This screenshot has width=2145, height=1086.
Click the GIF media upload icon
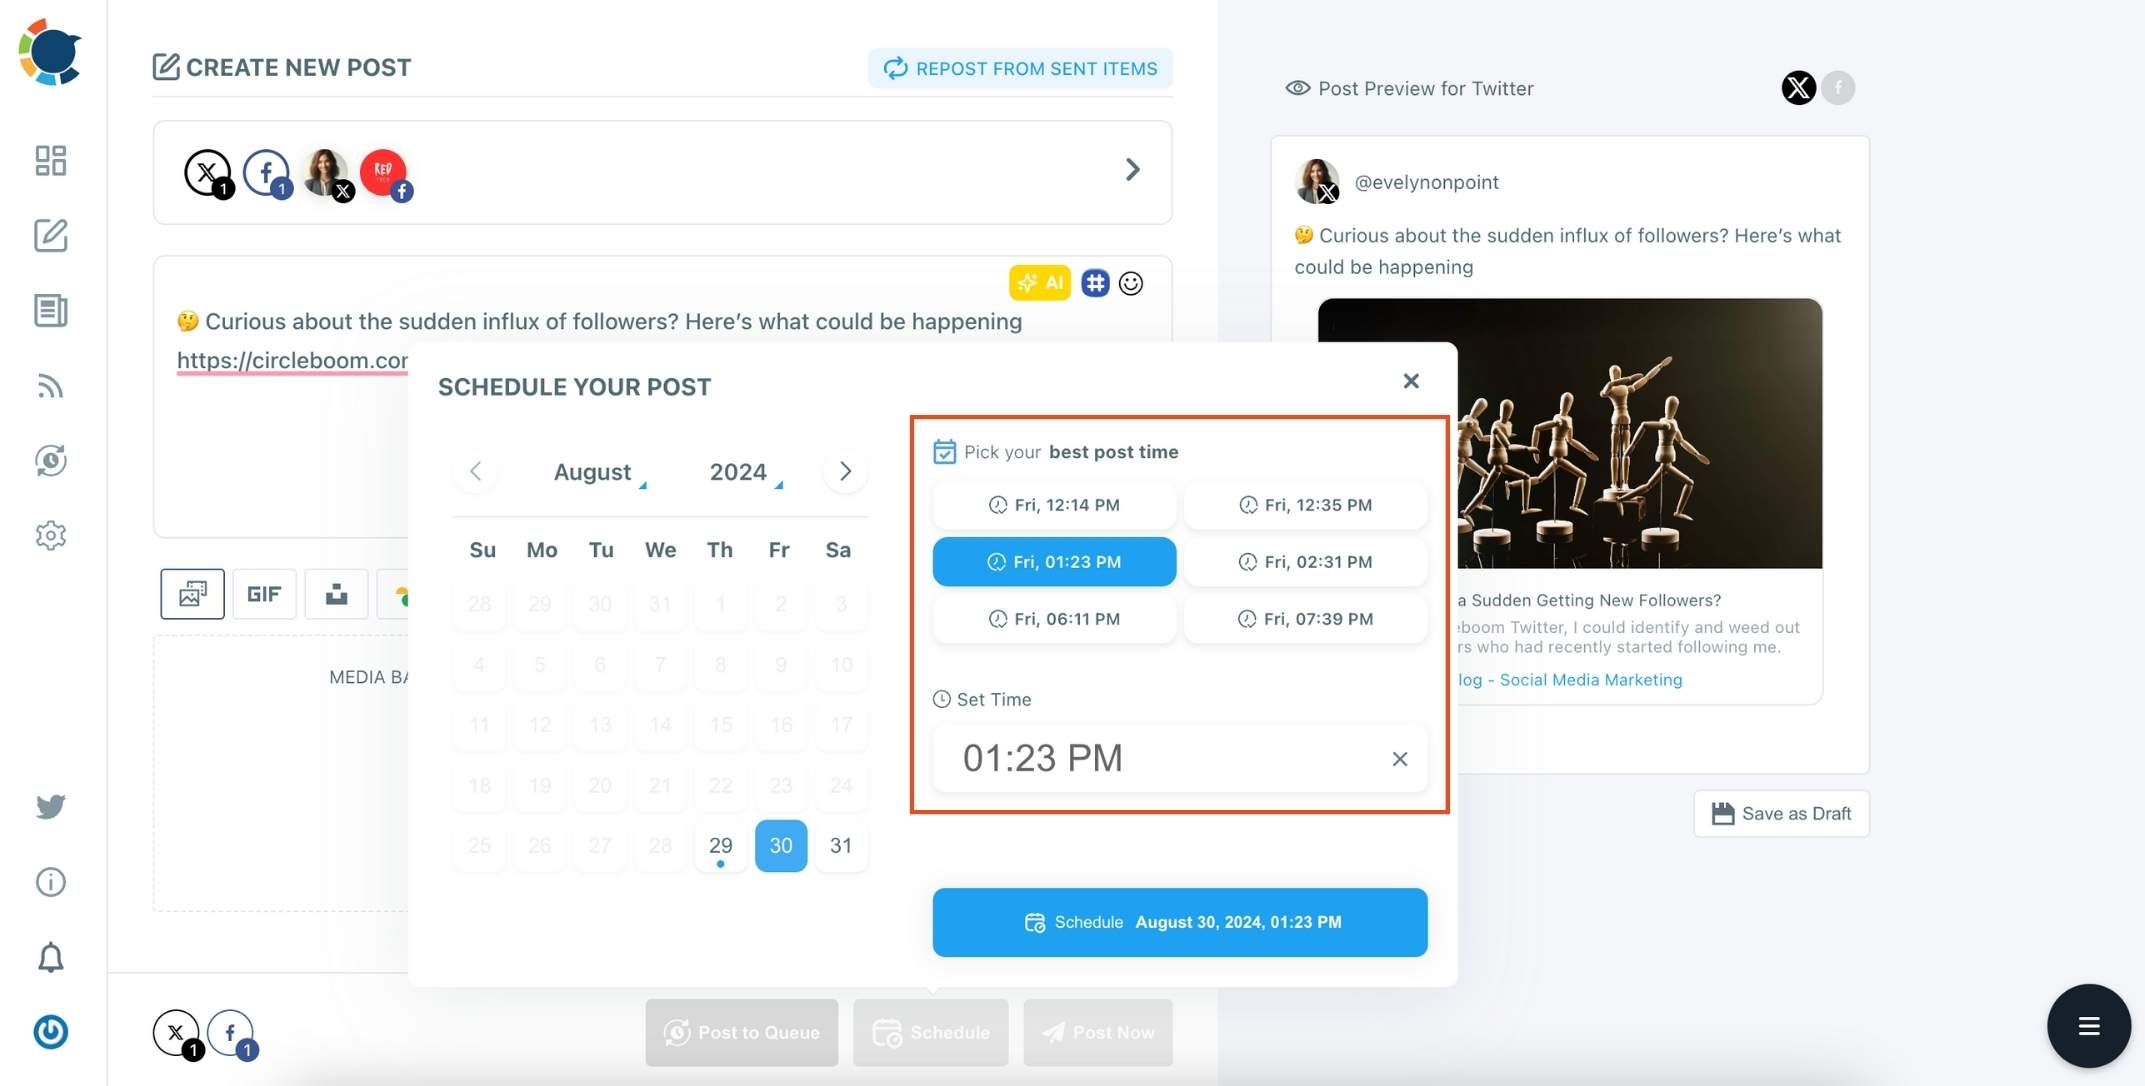[x=263, y=593]
